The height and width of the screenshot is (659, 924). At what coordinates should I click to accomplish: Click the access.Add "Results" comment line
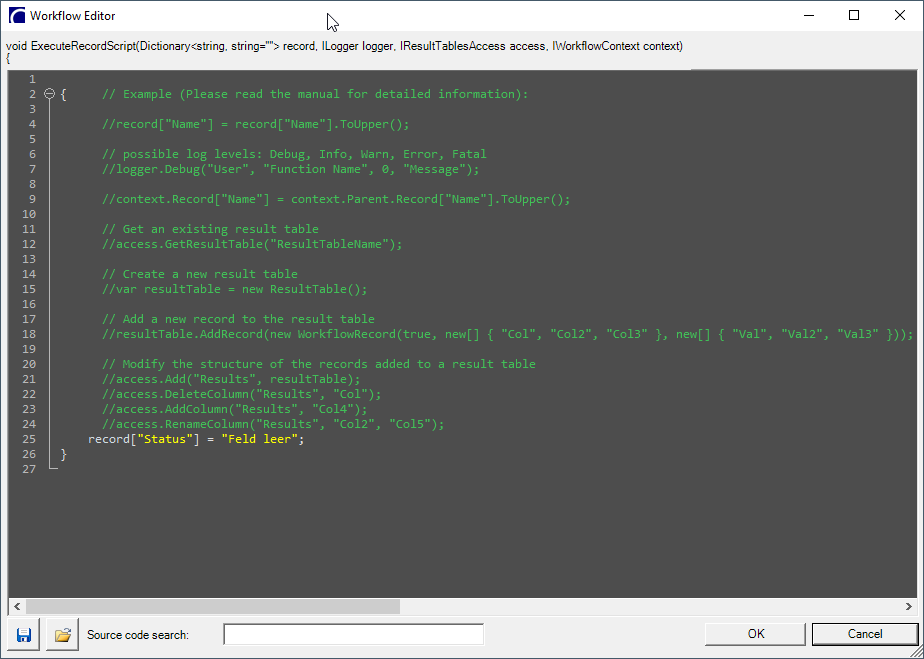(231, 379)
